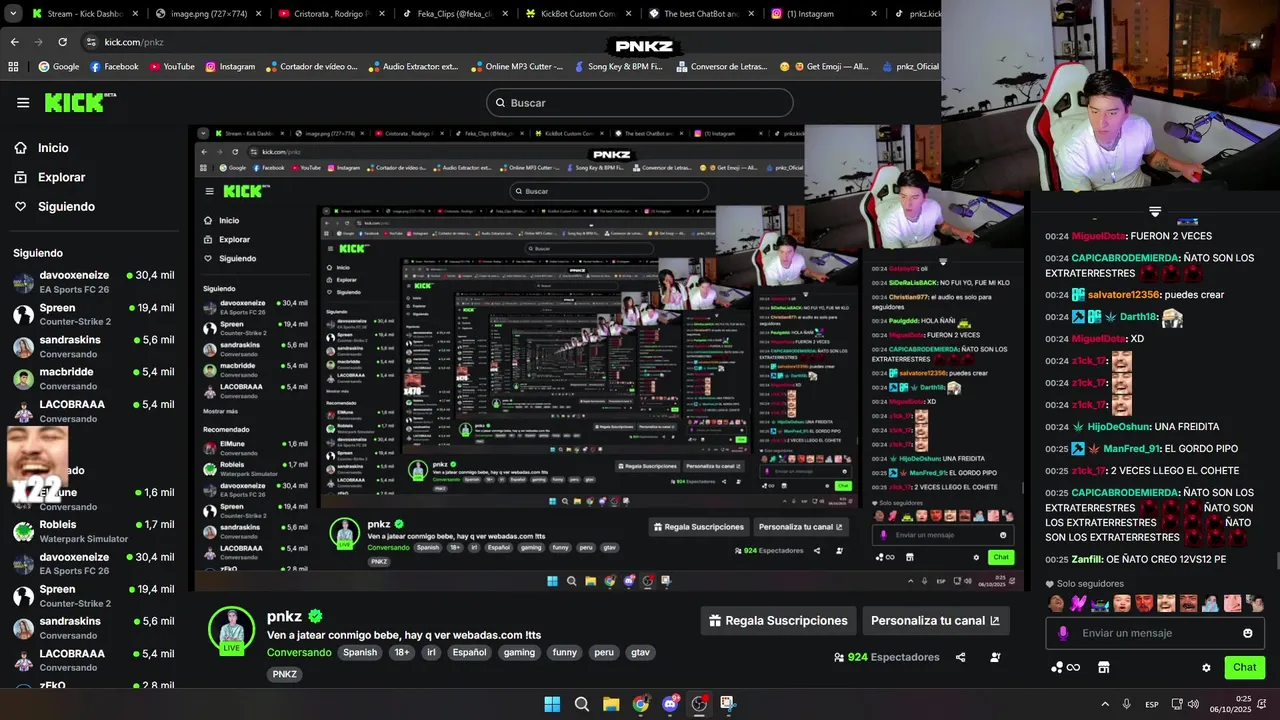Open the Instagram bookmark in bookmarks bar
1280x720 pixels.
(x=230, y=67)
